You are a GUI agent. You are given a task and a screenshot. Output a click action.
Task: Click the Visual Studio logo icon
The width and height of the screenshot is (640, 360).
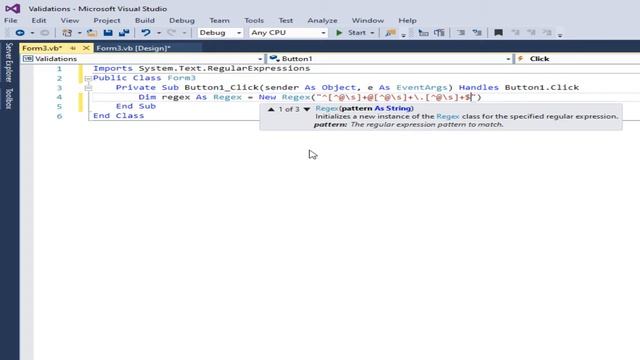tap(12, 8)
